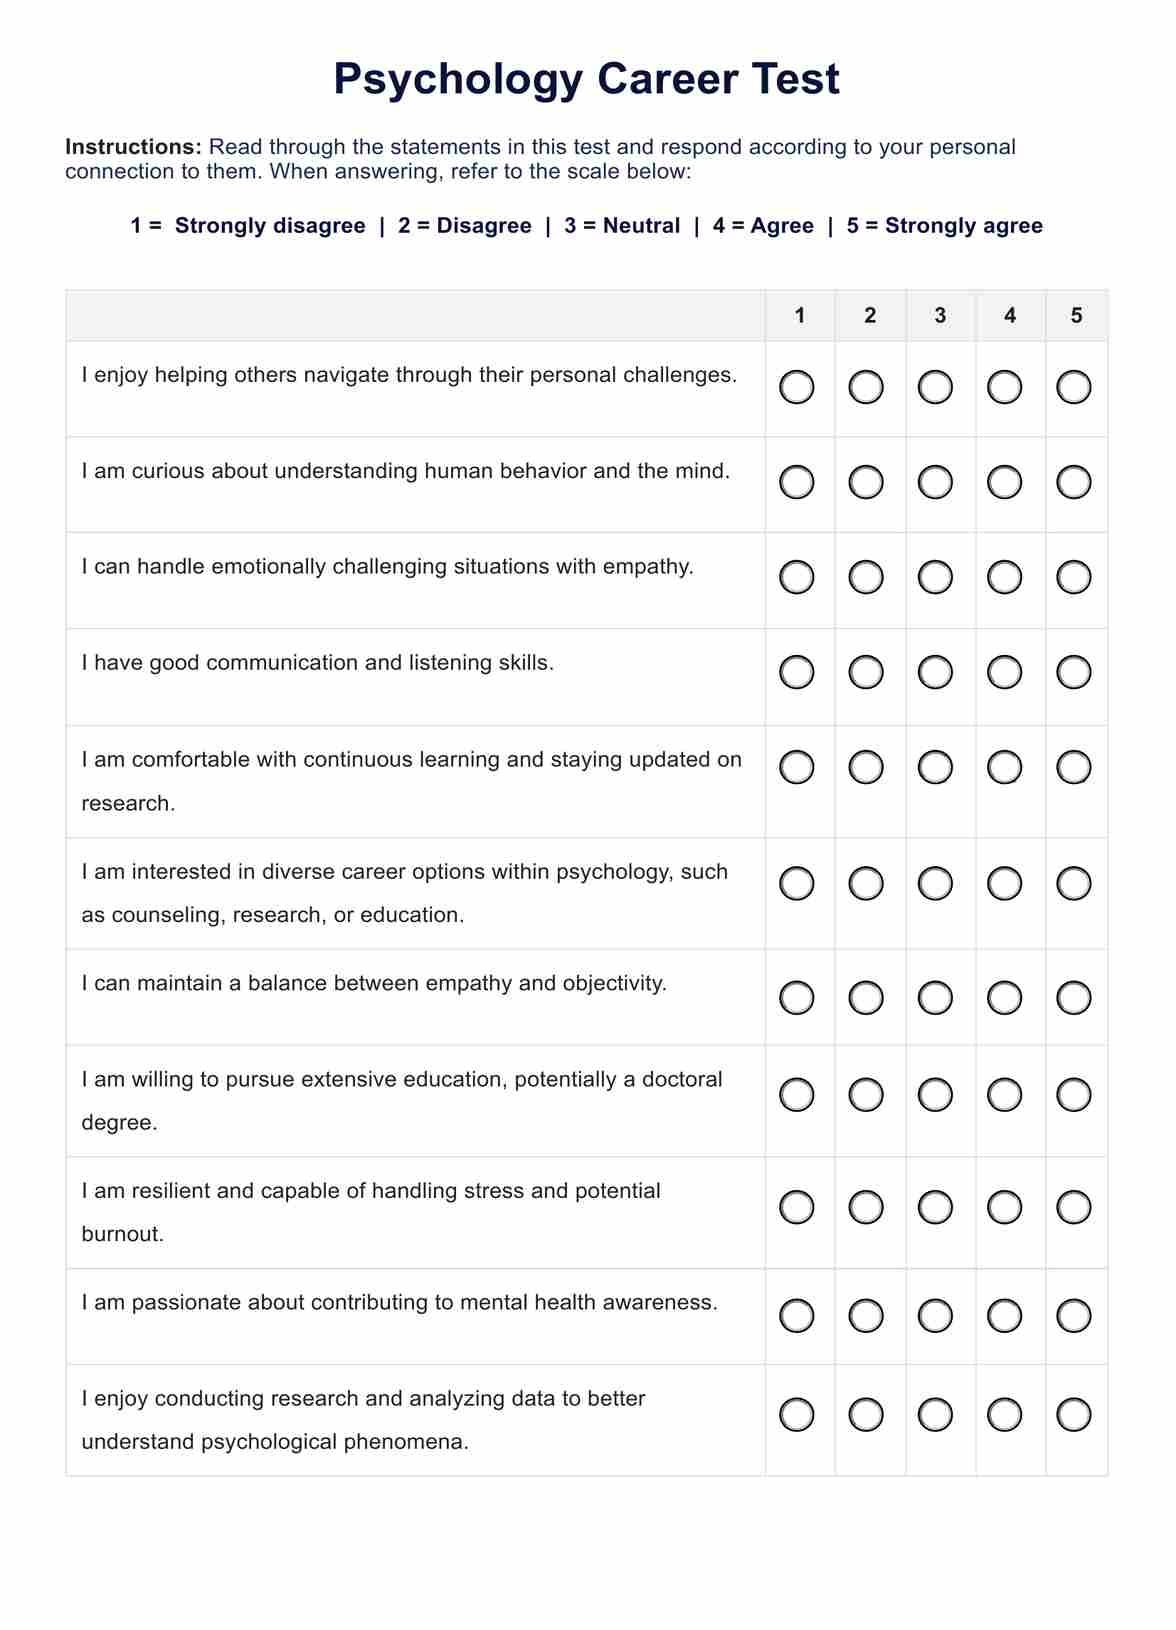Select 1 for enjoy helping others statement
The width and height of the screenshot is (1176, 1630).
pyautogui.click(x=796, y=387)
